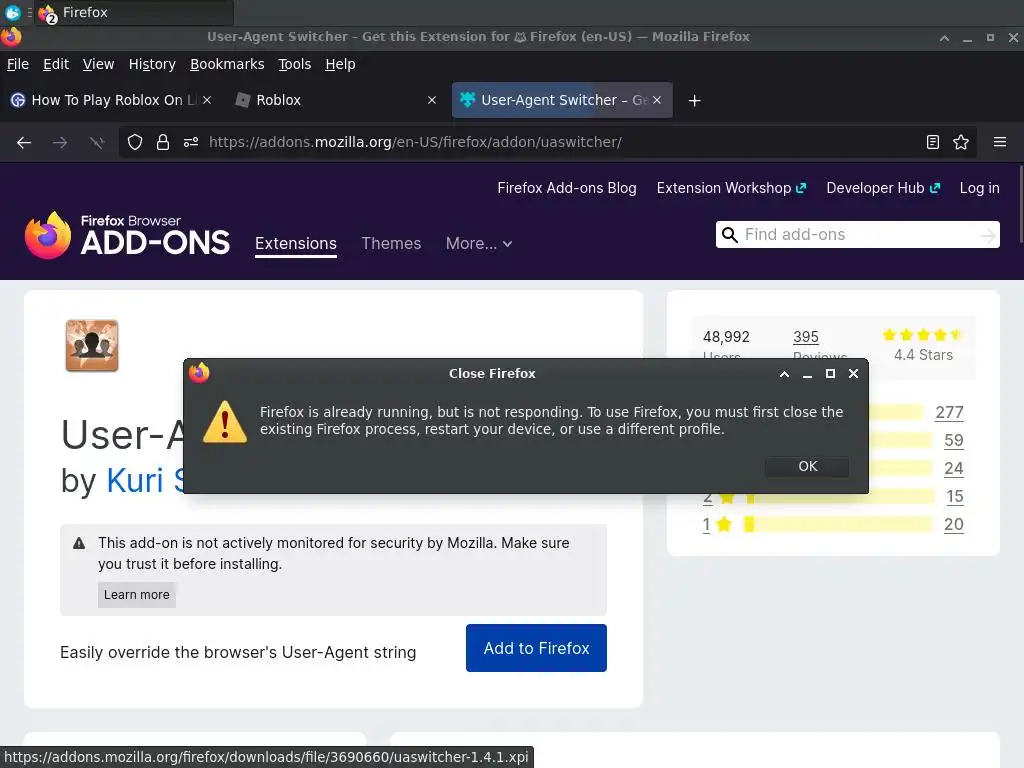The image size is (1024, 768).
Task: Click the 1 star rating row star
Action: click(x=724, y=524)
